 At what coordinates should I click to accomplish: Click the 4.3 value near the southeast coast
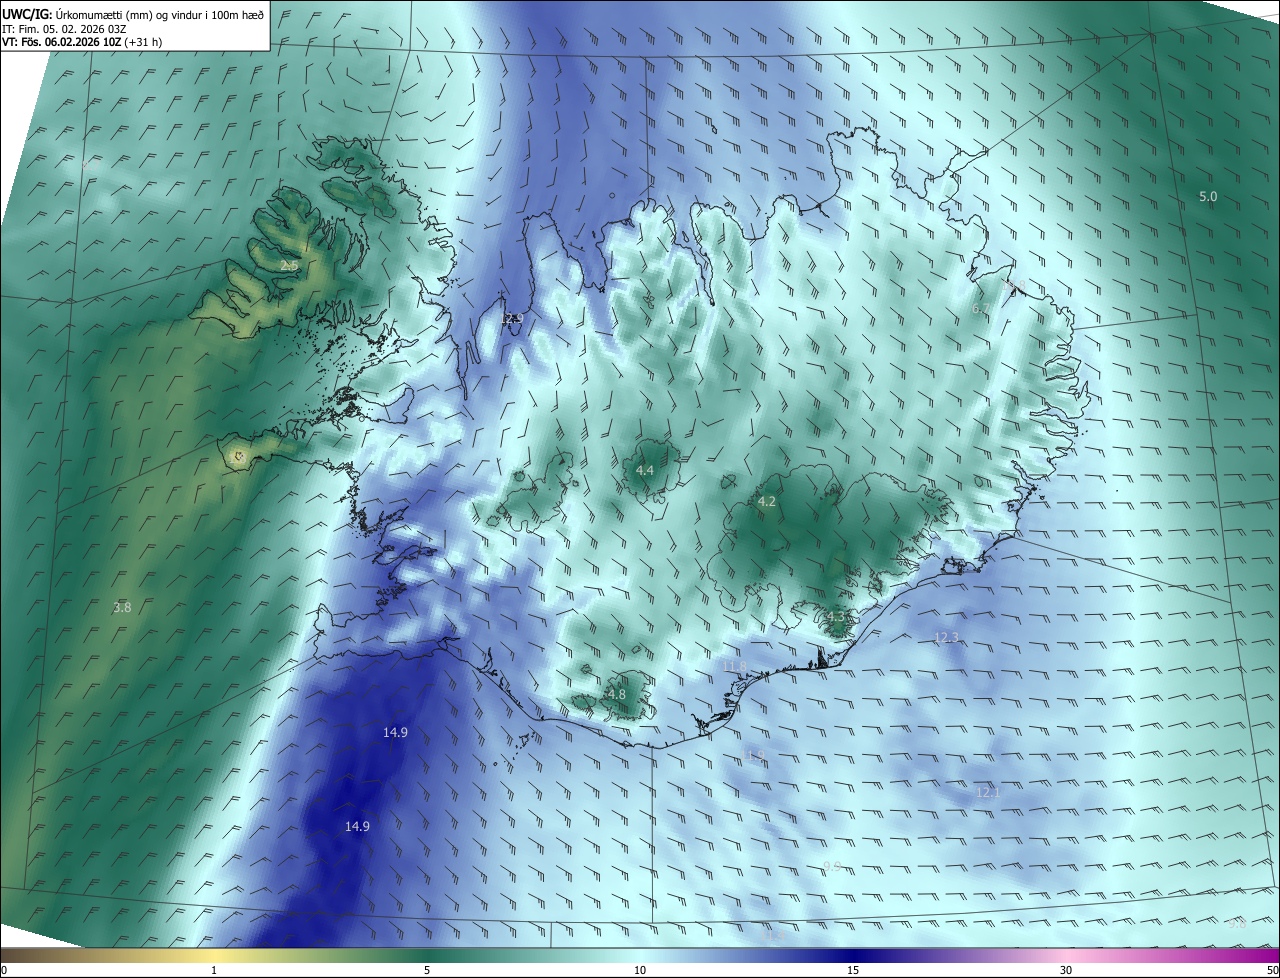pos(836,618)
